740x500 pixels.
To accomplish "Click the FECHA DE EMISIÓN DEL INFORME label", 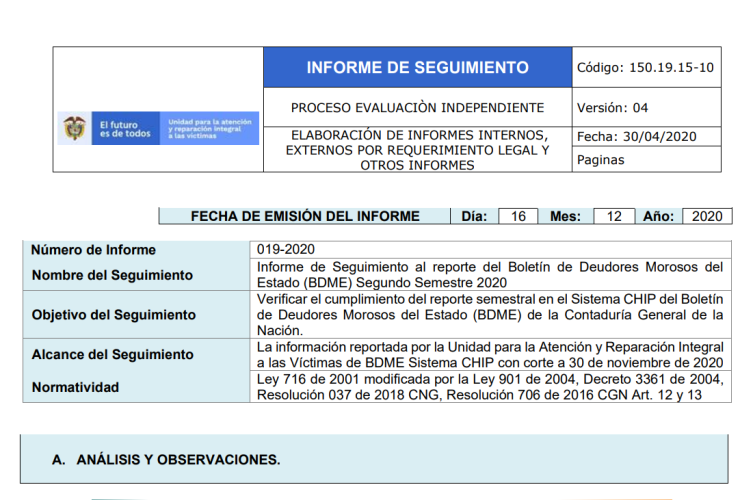I will (x=305, y=216).
